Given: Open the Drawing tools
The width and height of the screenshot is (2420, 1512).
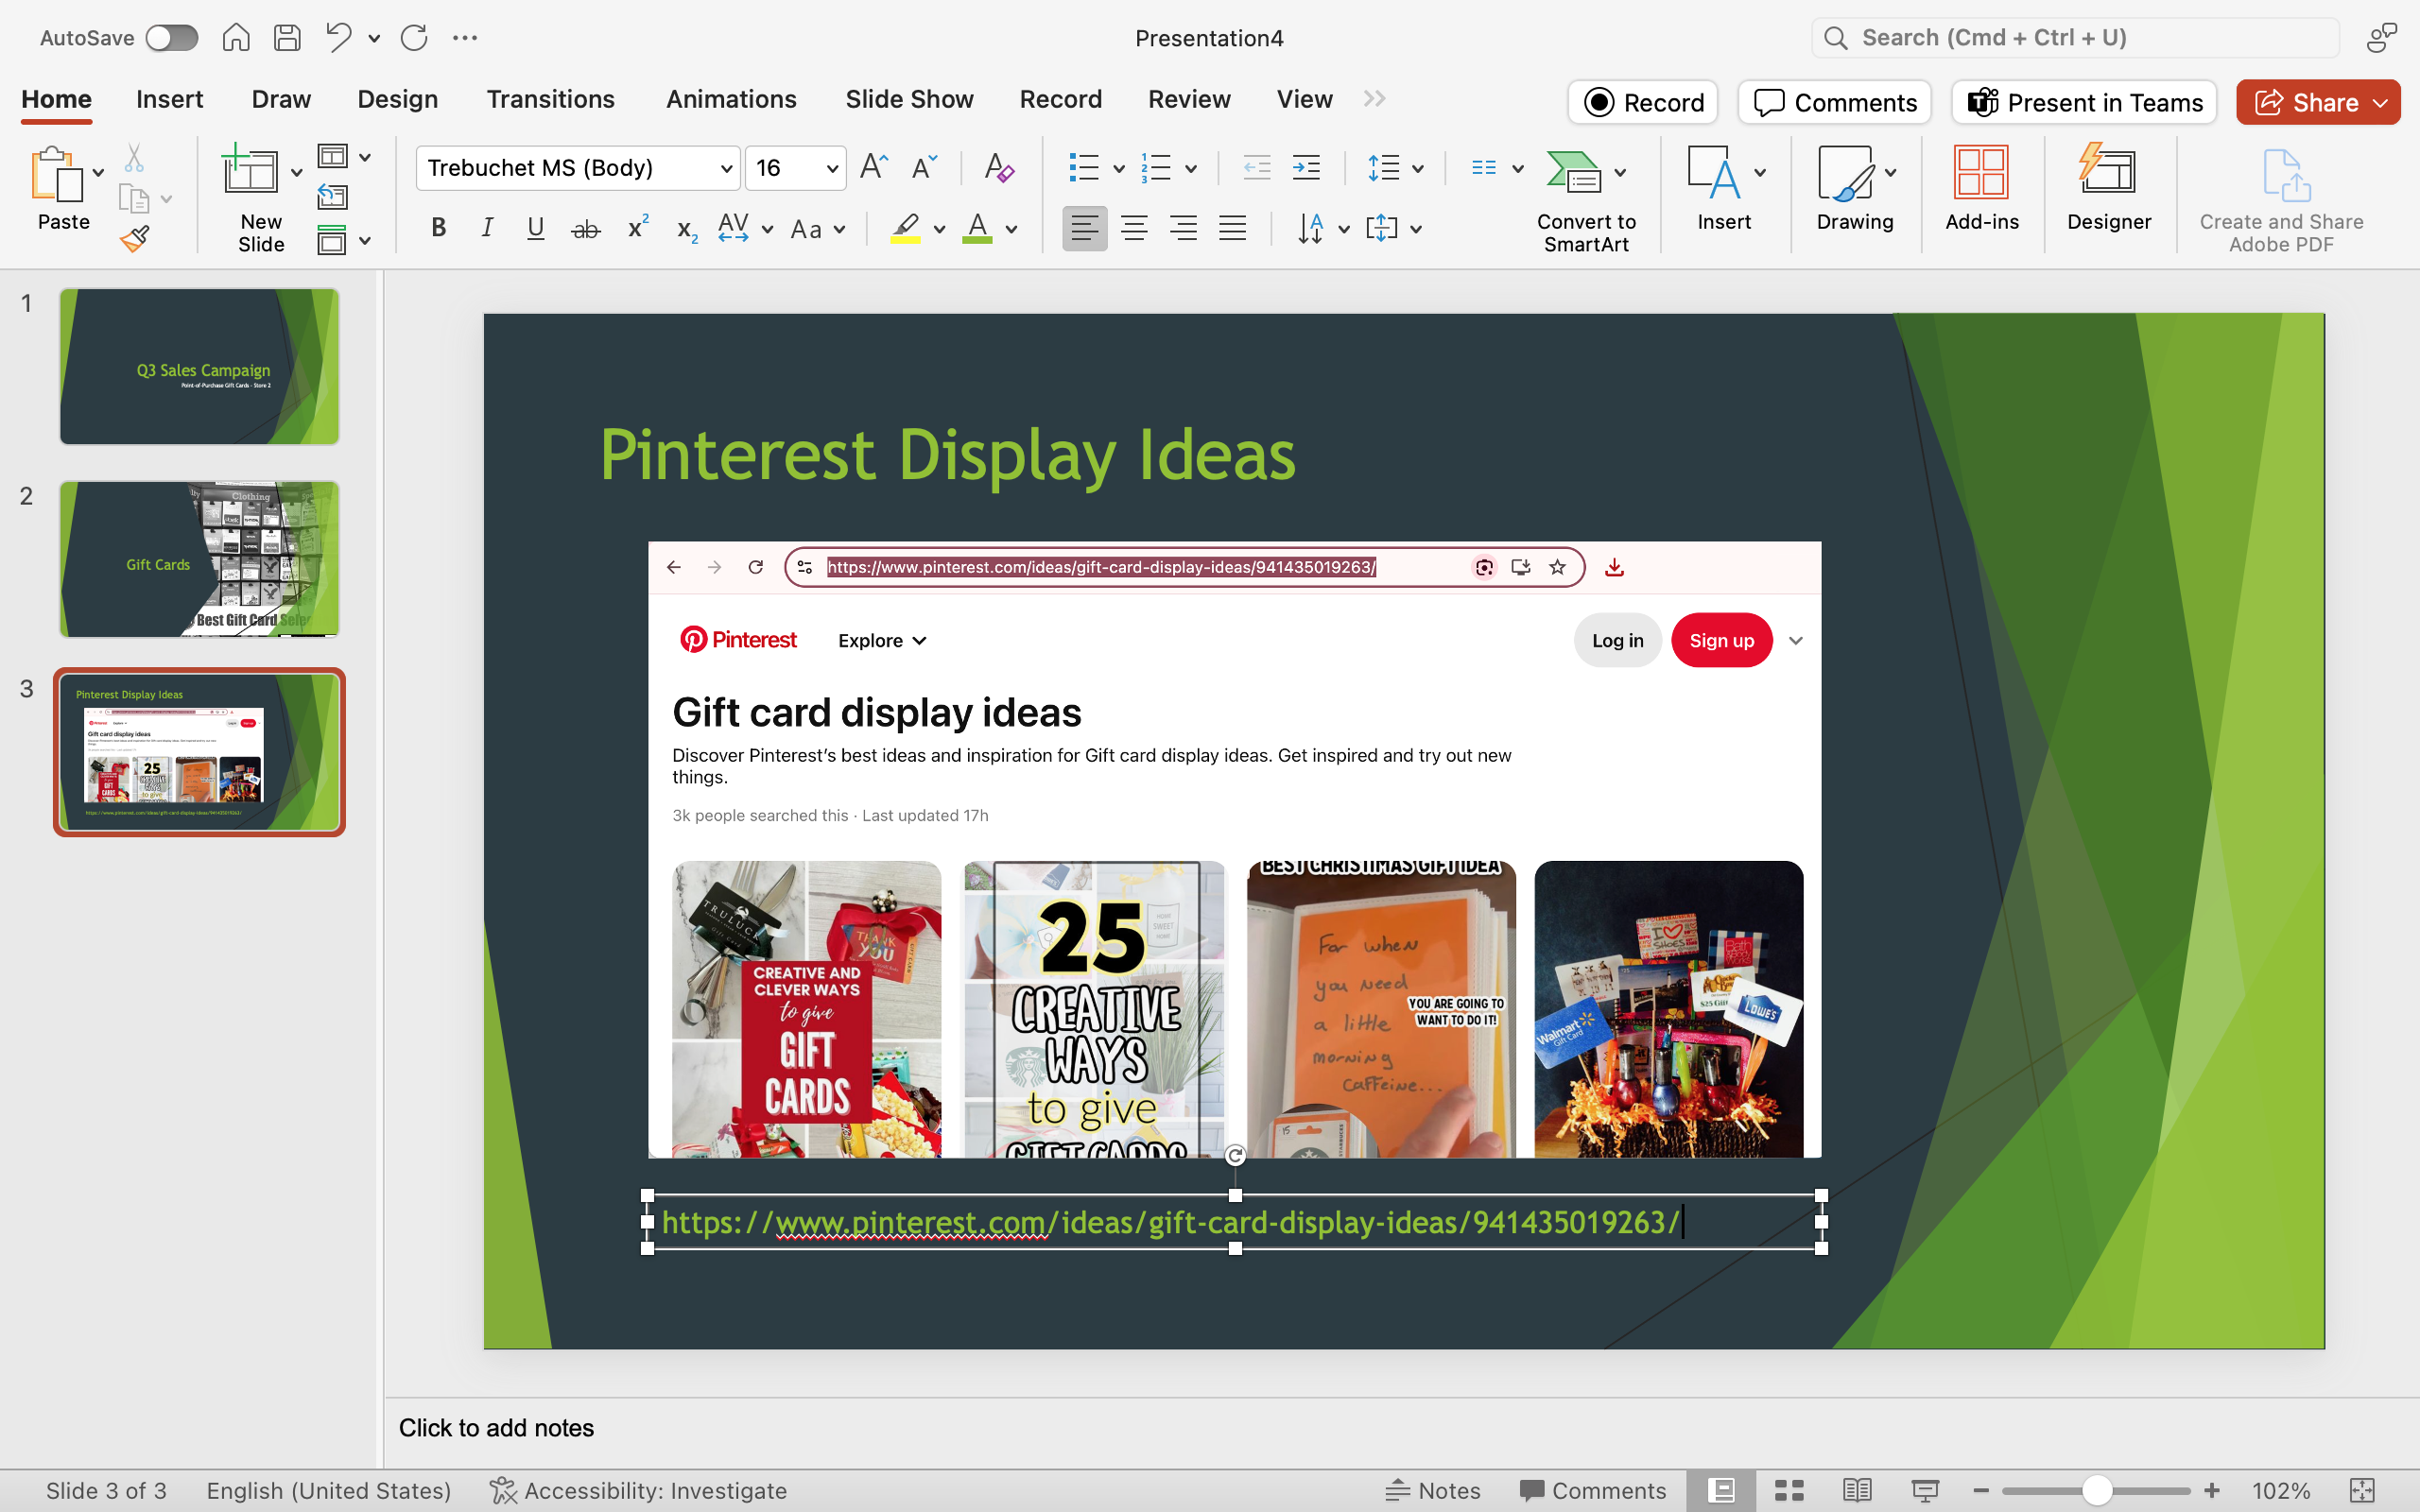Looking at the screenshot, I should (1855, 190).
